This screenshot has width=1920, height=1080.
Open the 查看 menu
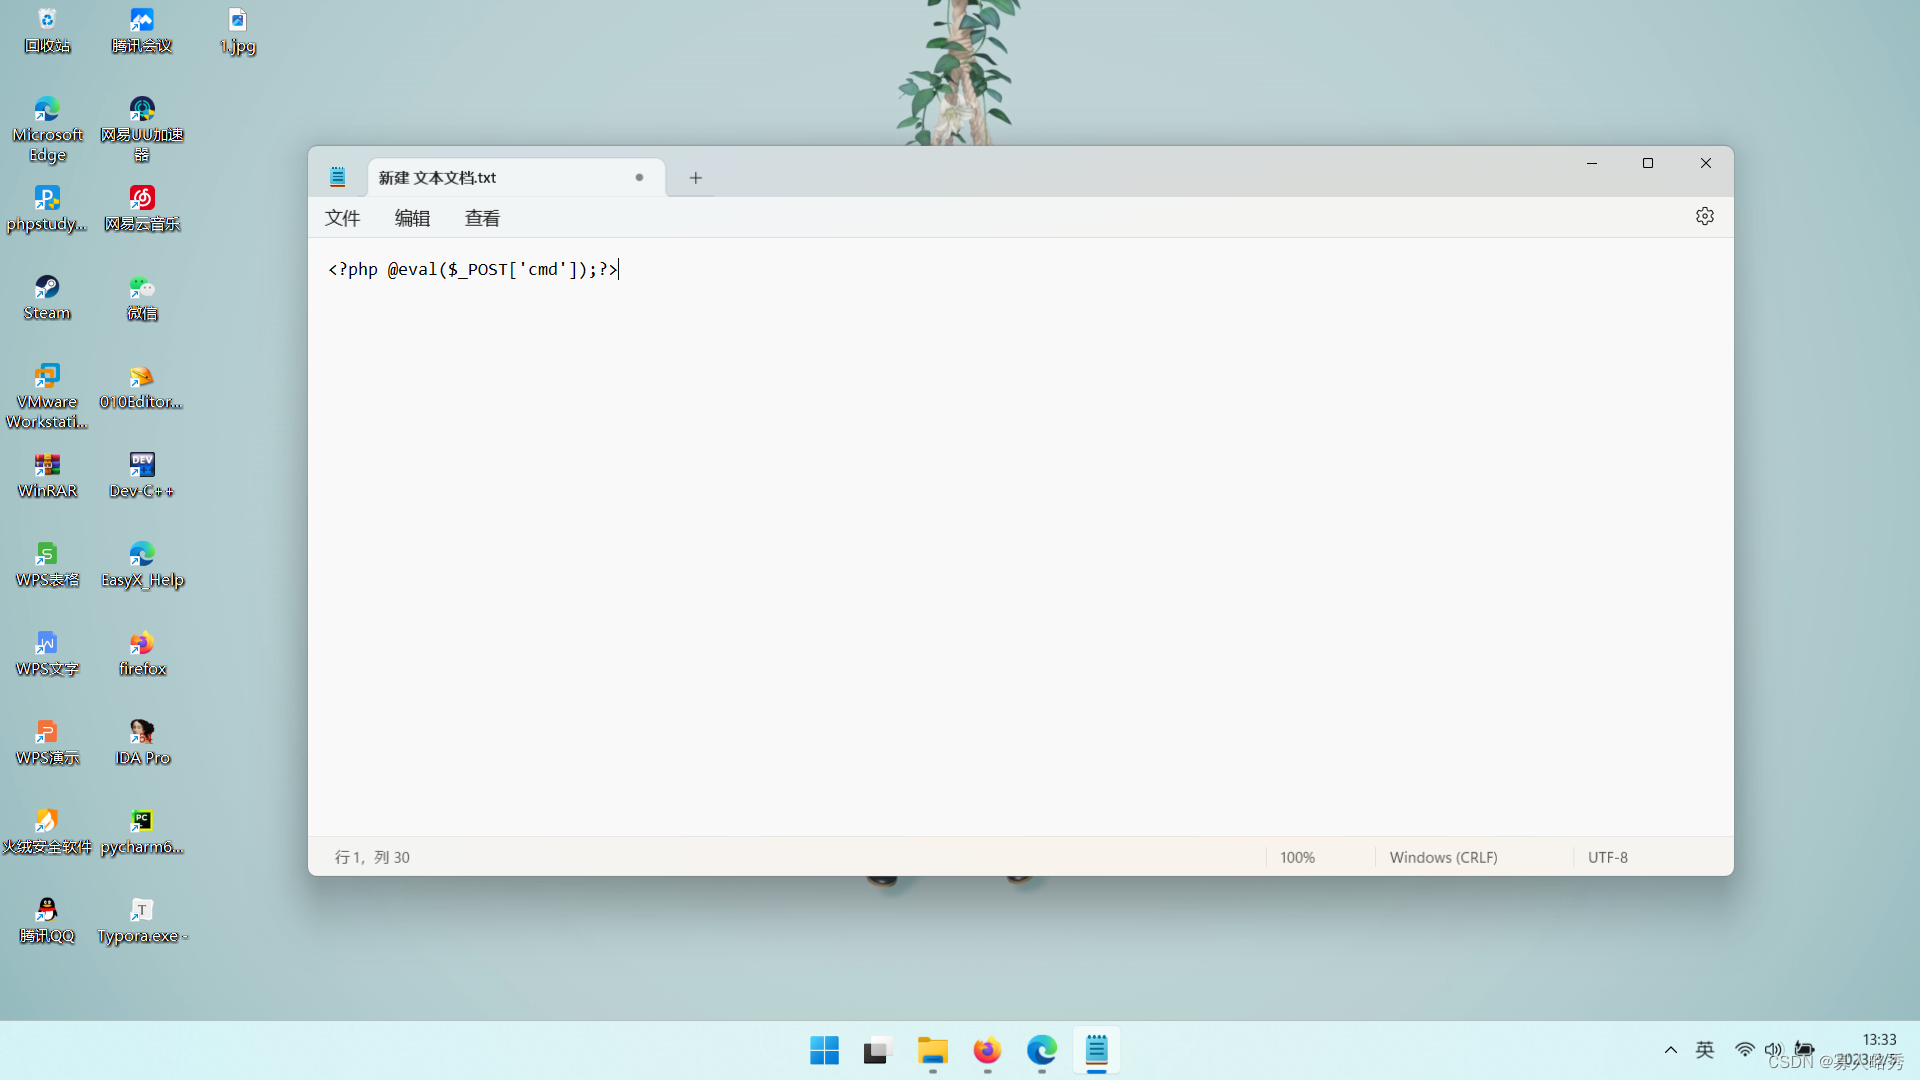click(x=482, y=218)
